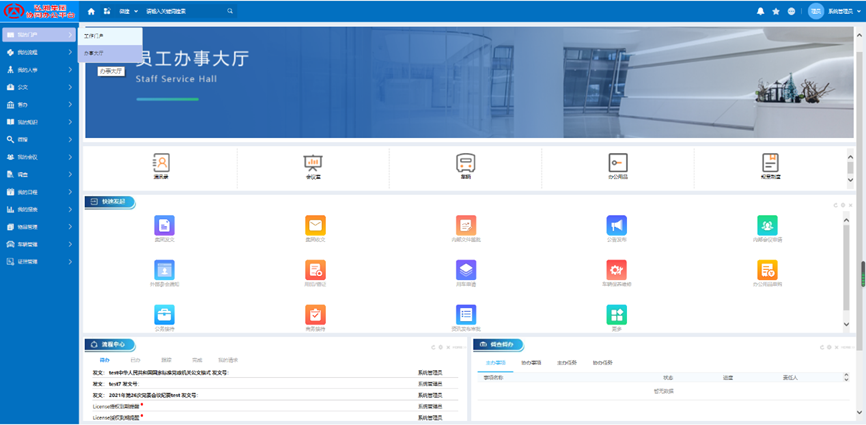Go to the home icon in top bar
Screen dimensions: 866x425
(x=92, y=11)
